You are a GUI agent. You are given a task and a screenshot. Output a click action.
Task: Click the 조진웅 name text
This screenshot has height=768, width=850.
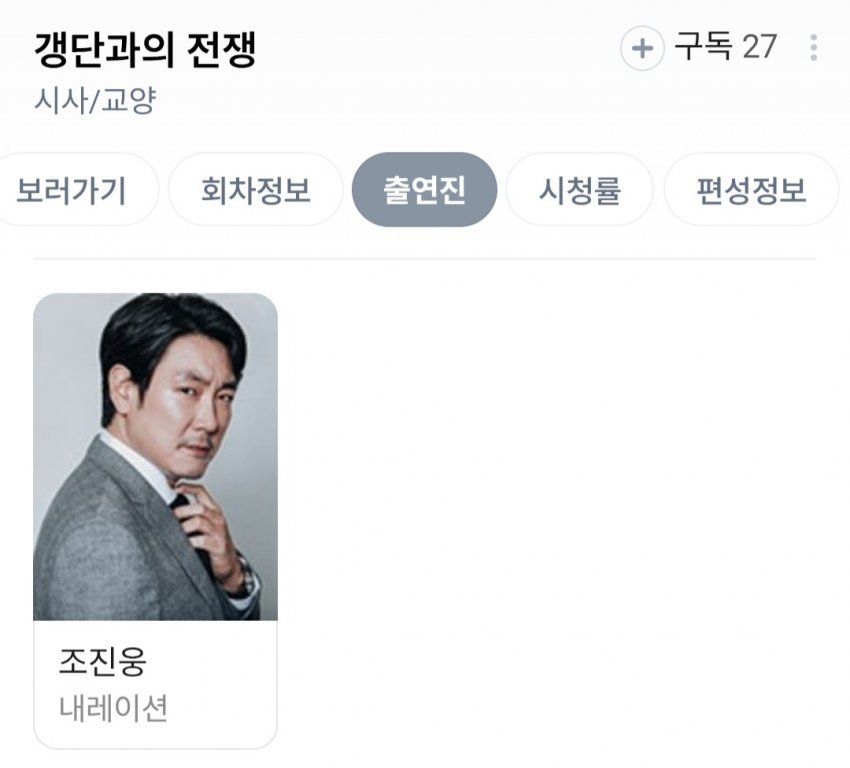[x=102, y=662]
